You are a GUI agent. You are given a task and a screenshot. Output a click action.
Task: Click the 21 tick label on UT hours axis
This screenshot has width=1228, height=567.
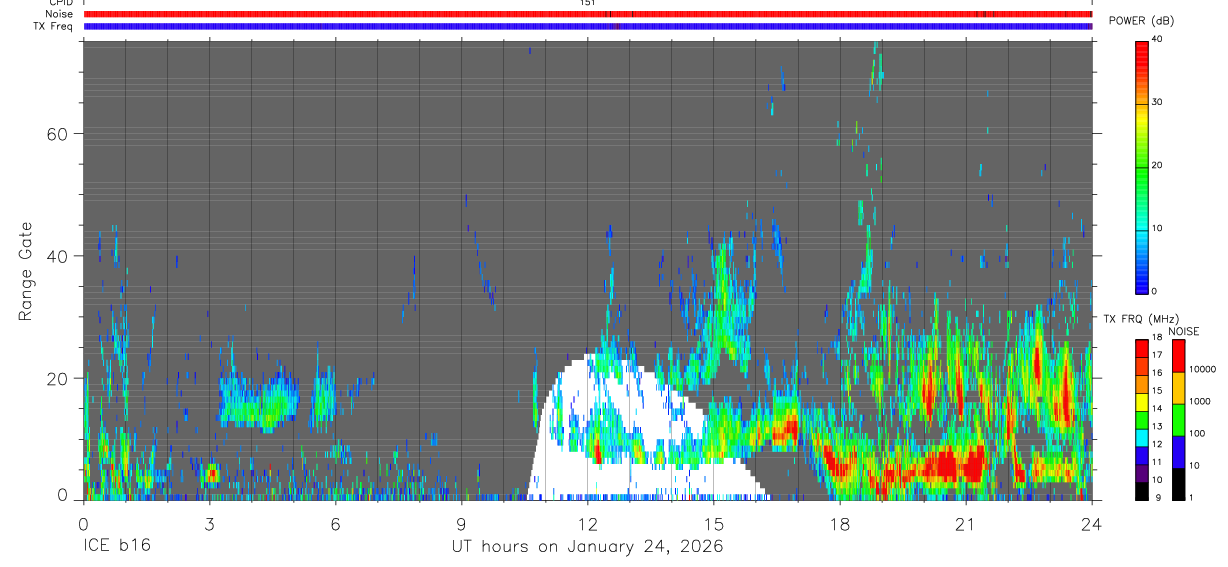[x=965, y=524]
